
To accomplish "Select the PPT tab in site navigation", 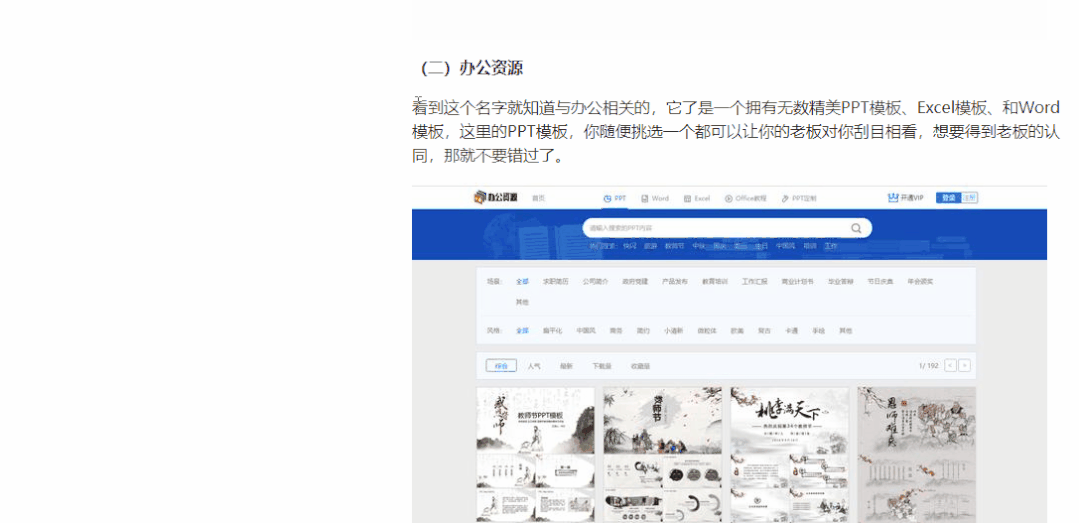I will pos(615,198).
